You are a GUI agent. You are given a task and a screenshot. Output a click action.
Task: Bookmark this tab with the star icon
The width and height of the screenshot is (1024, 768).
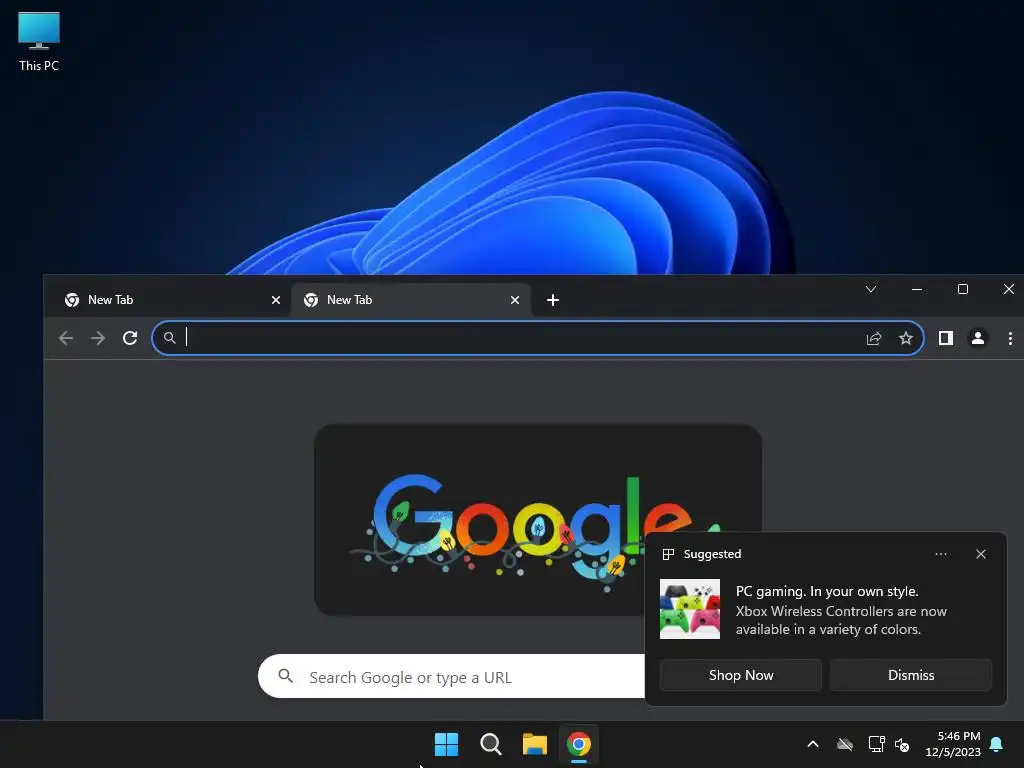pos(906,338)
